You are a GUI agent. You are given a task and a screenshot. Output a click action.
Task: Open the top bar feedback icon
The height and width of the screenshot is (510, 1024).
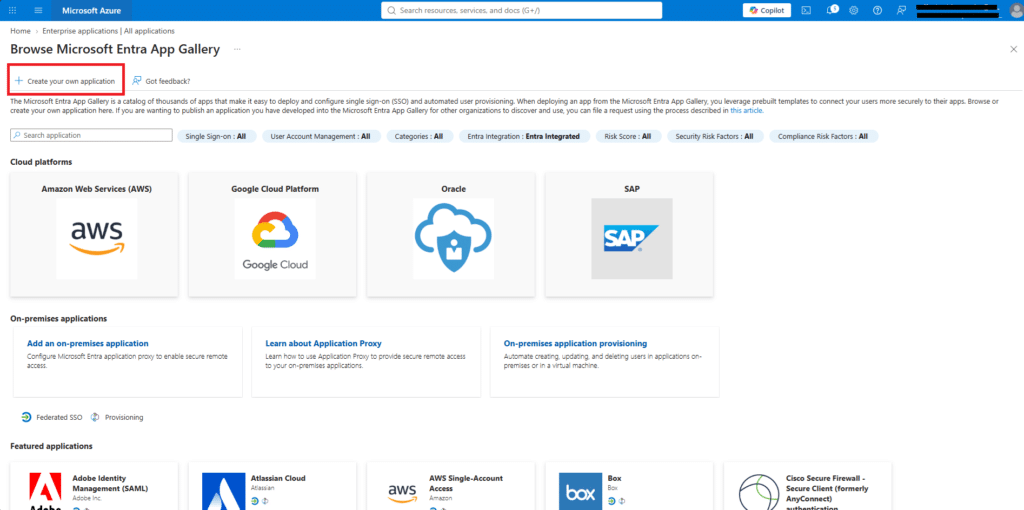click(x=901, y=10)
